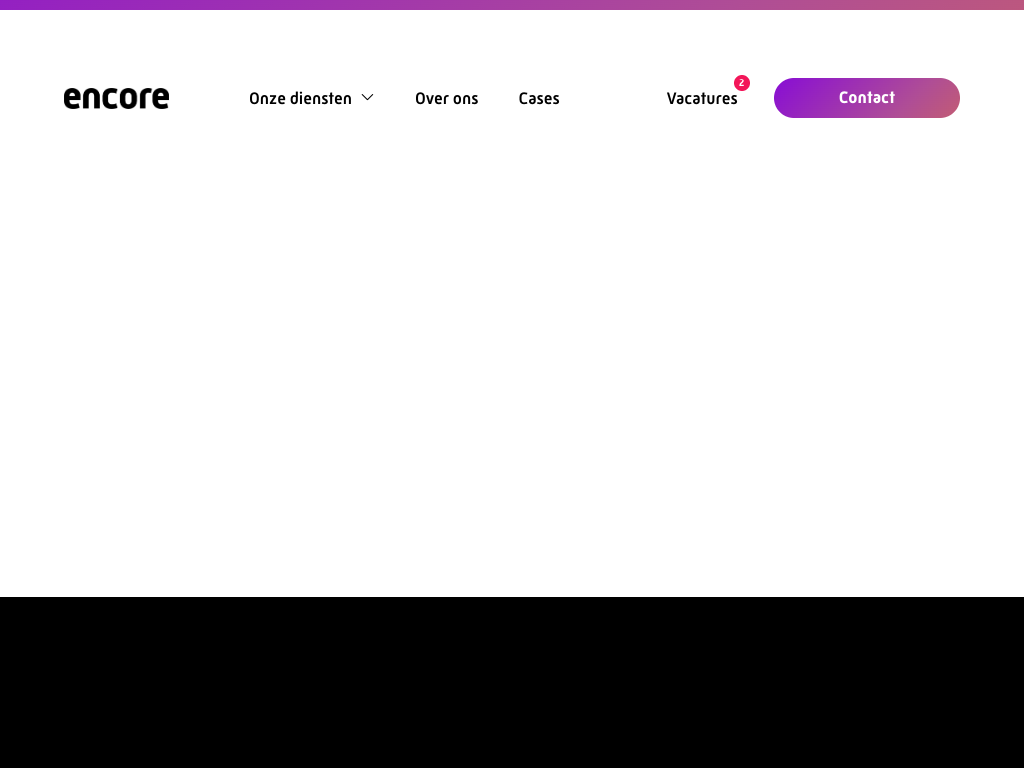Screen dimensions: 1024x768
Task: Click the letter e in encore logo
Action: point(72,99)
